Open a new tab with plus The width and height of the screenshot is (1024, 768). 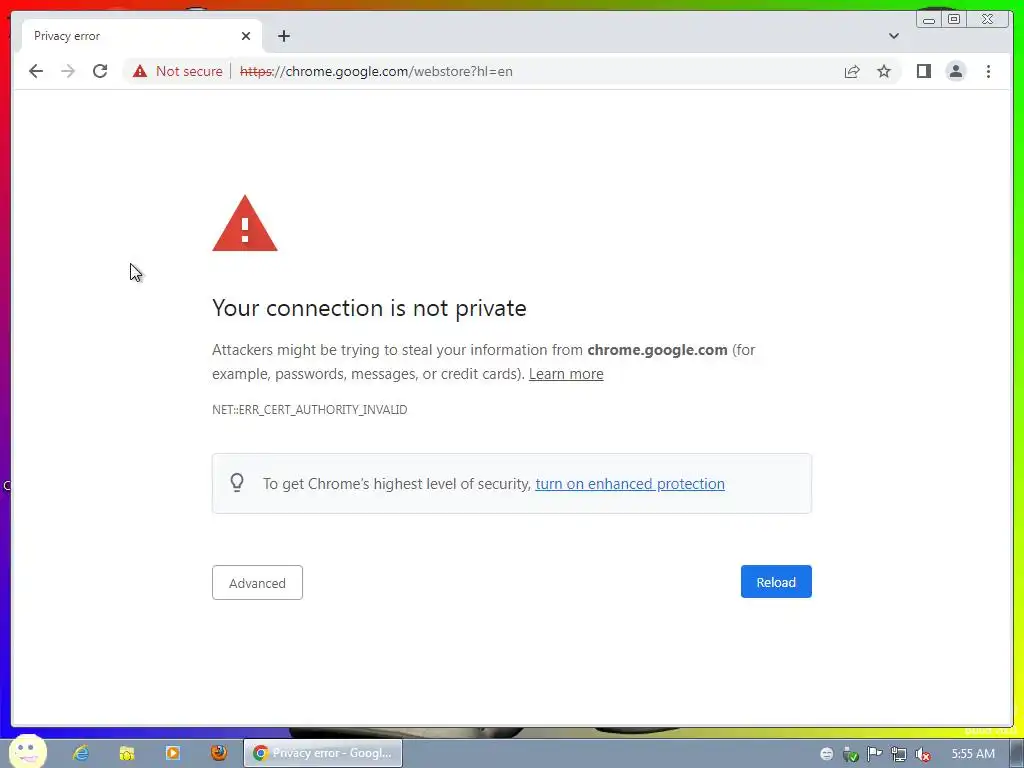283,36
